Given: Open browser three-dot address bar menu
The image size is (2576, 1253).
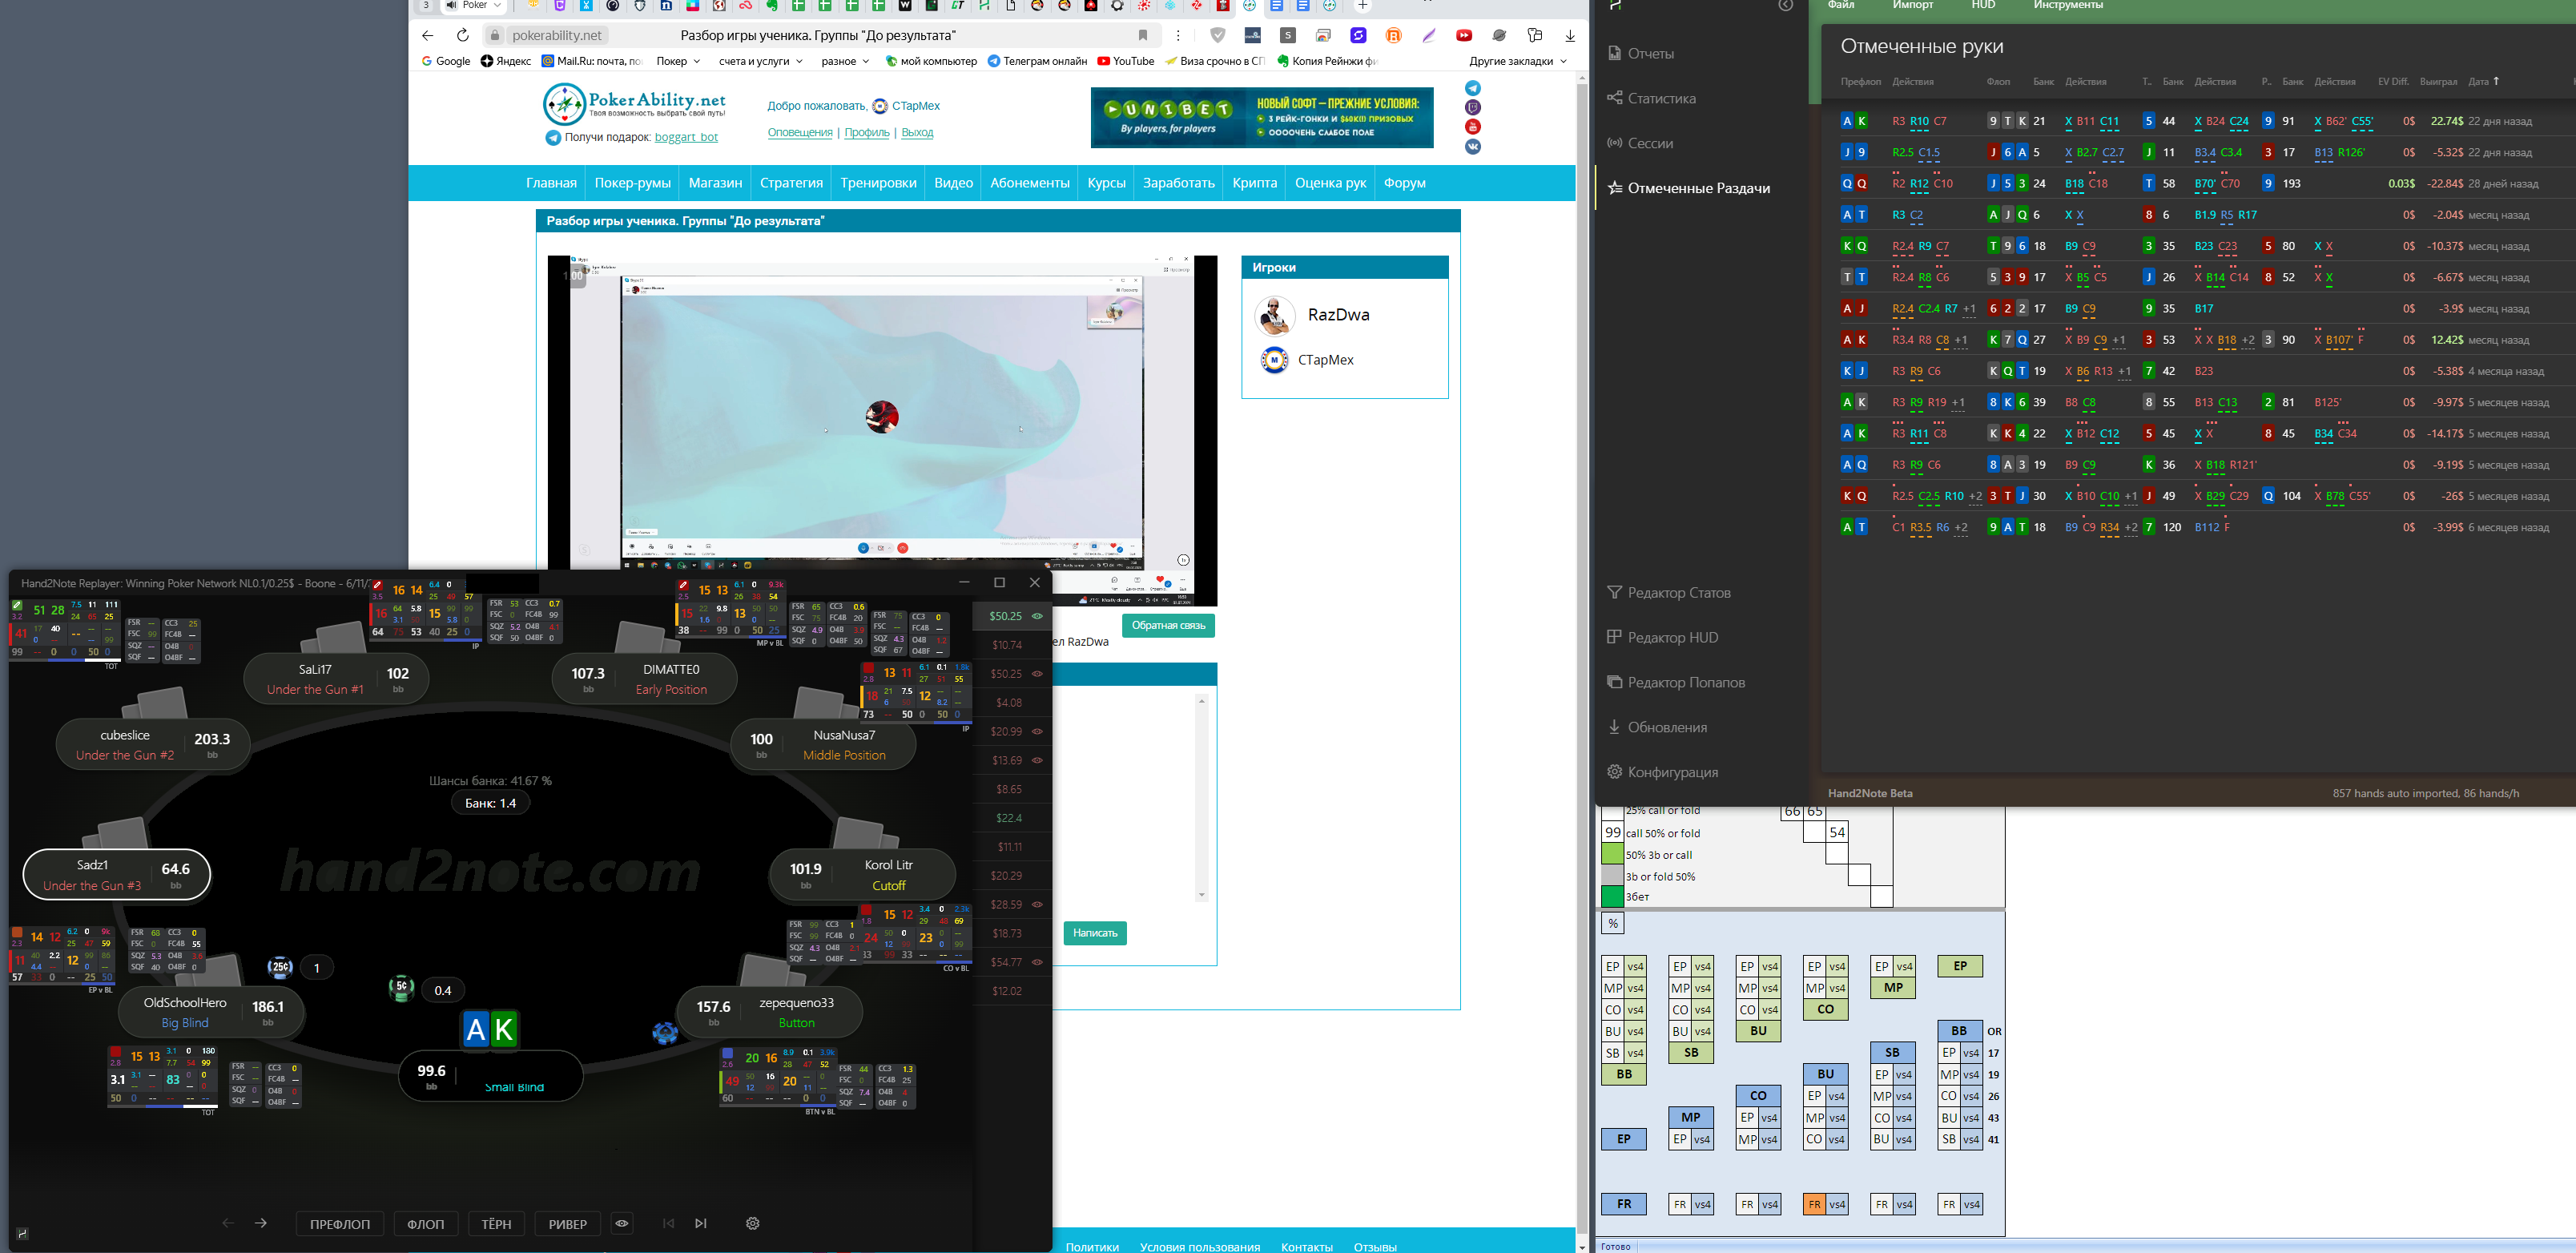Looking at the screenshot, I should pyautogui.click(x=1178, y=35).
